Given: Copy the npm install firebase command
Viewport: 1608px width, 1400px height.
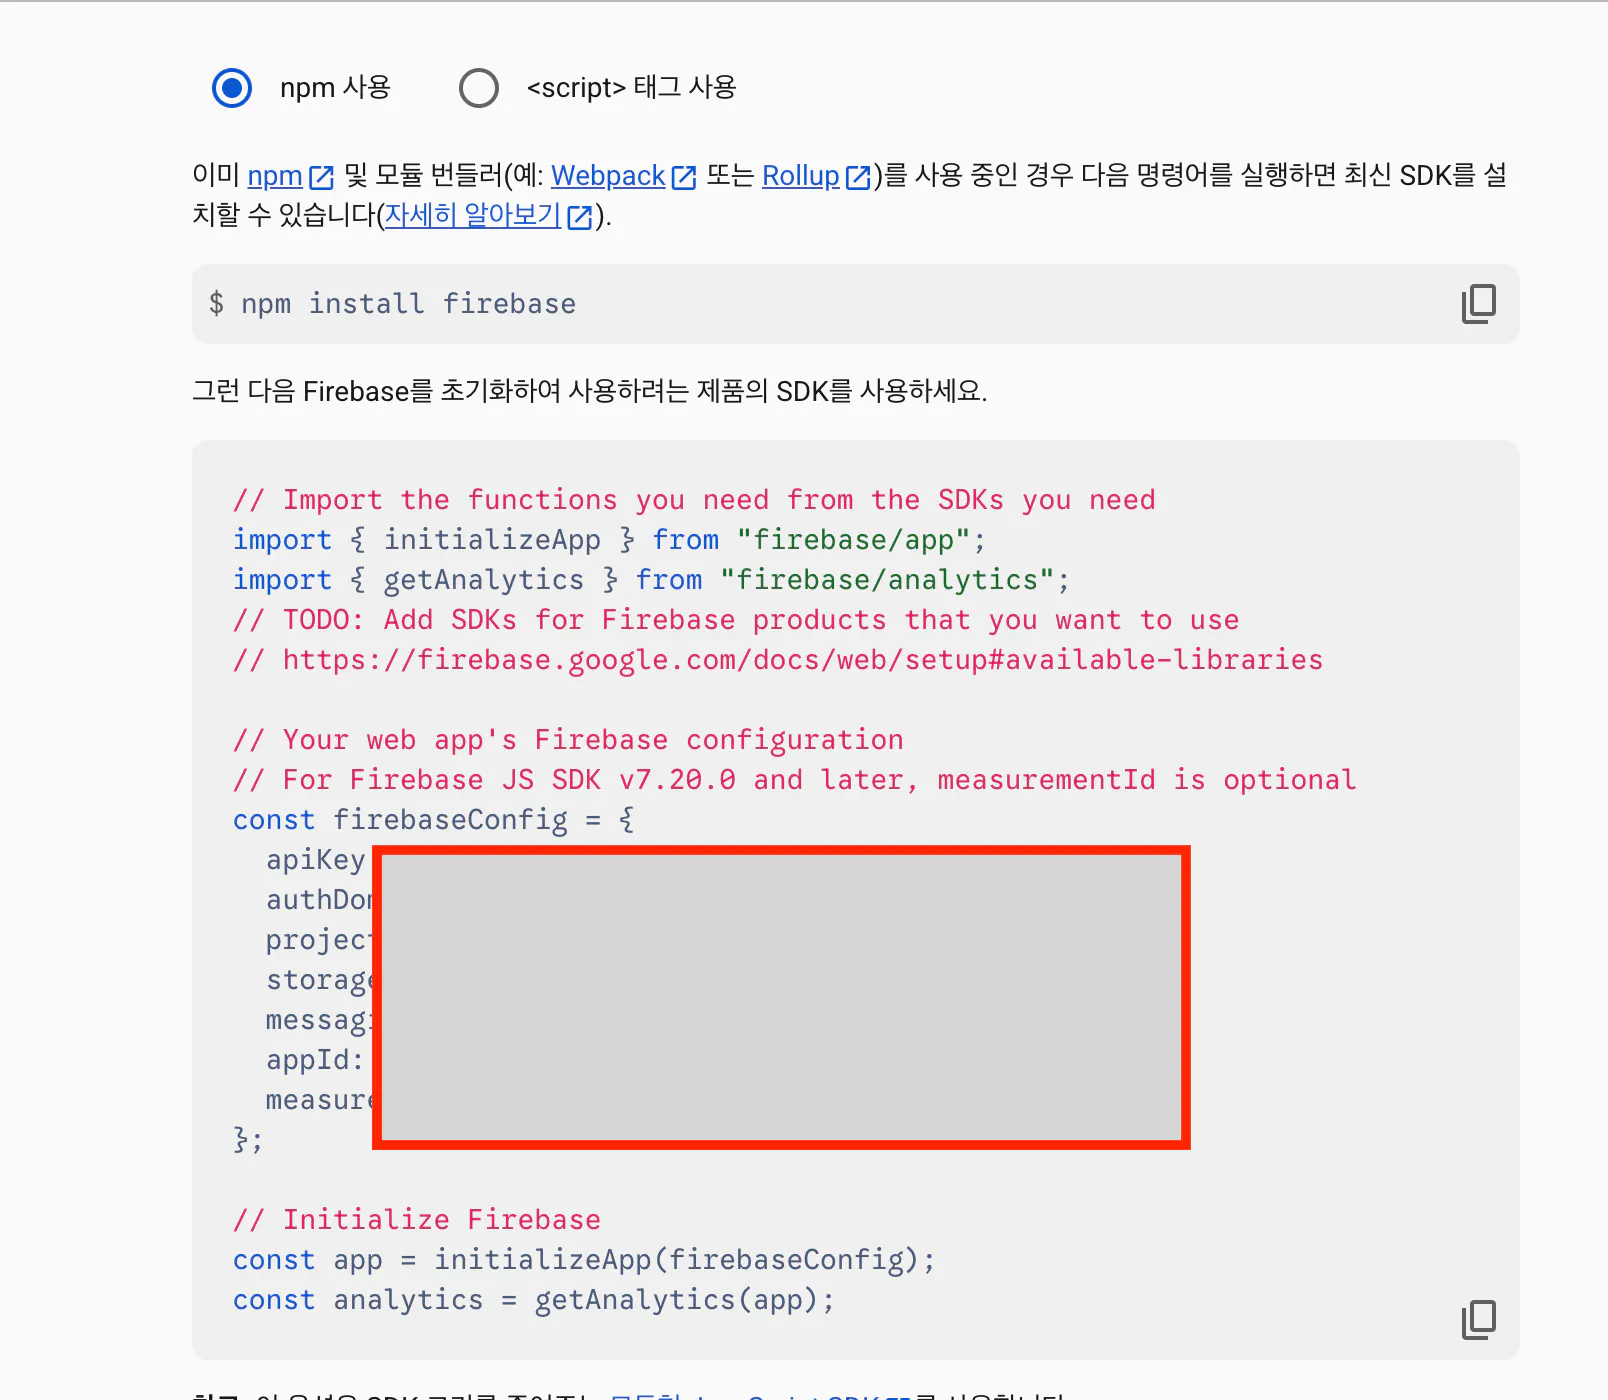Looking at the screenshot, I should coord(1479,304).
